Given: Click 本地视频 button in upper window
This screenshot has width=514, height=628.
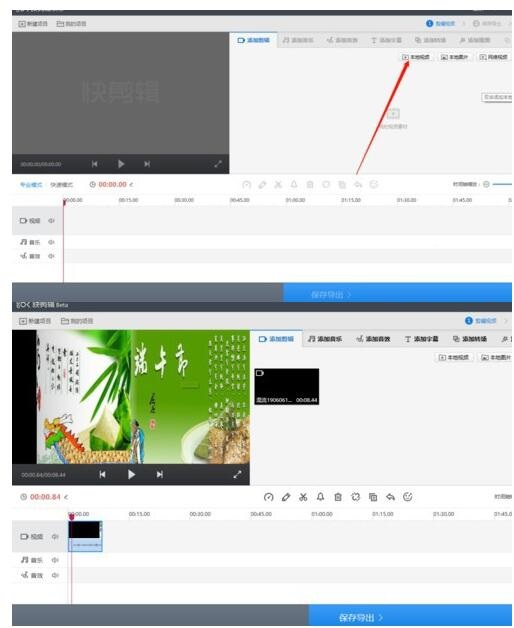Looking at the screenshot, I should tap(416, 57).
